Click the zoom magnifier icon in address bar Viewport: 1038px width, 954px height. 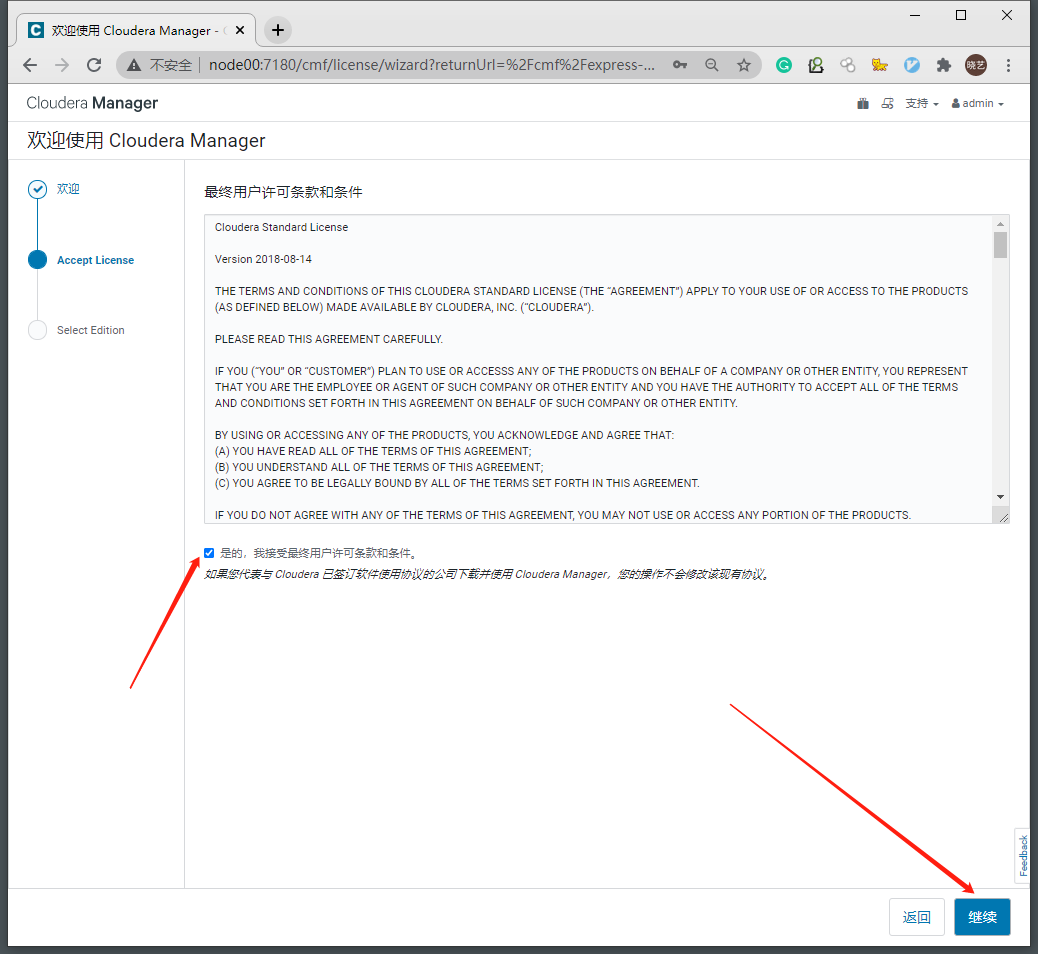(x=712, y=65)
